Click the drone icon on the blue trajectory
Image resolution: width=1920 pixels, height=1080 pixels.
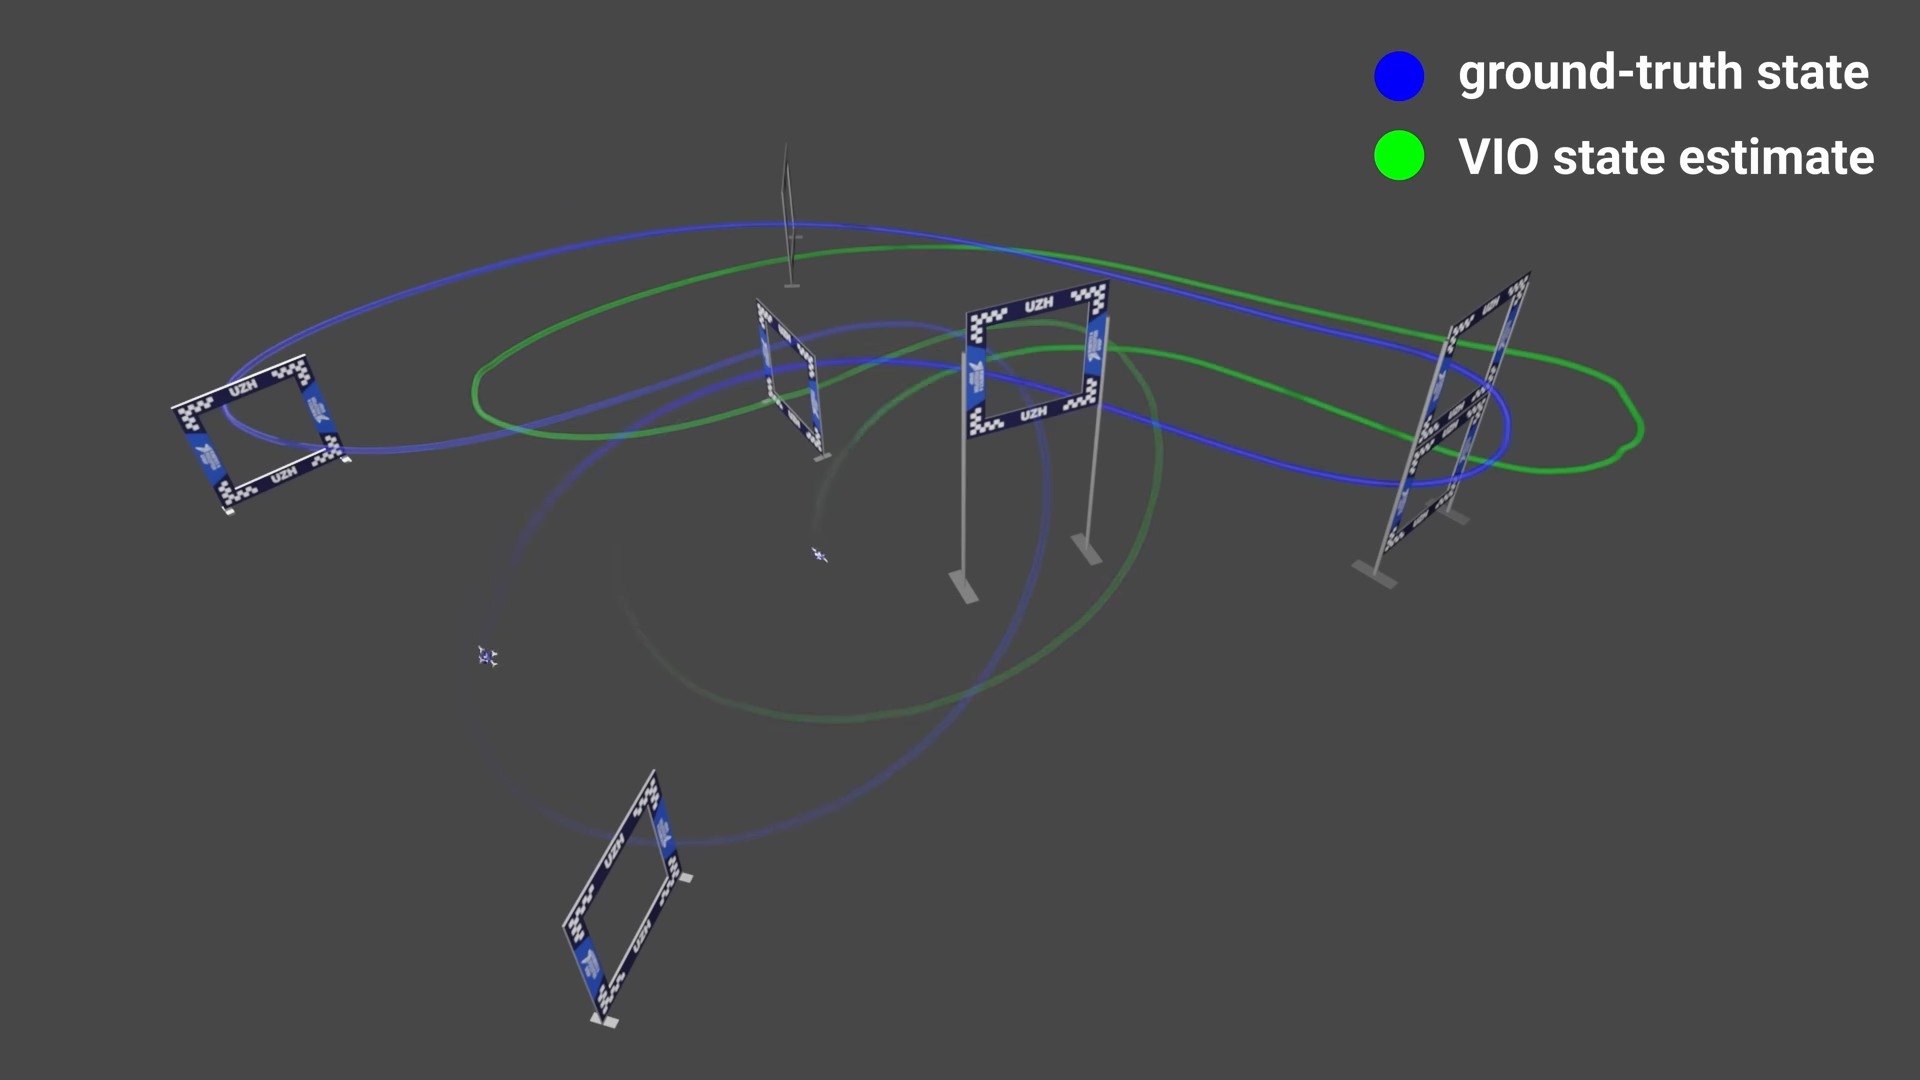[x=487, y=656]
